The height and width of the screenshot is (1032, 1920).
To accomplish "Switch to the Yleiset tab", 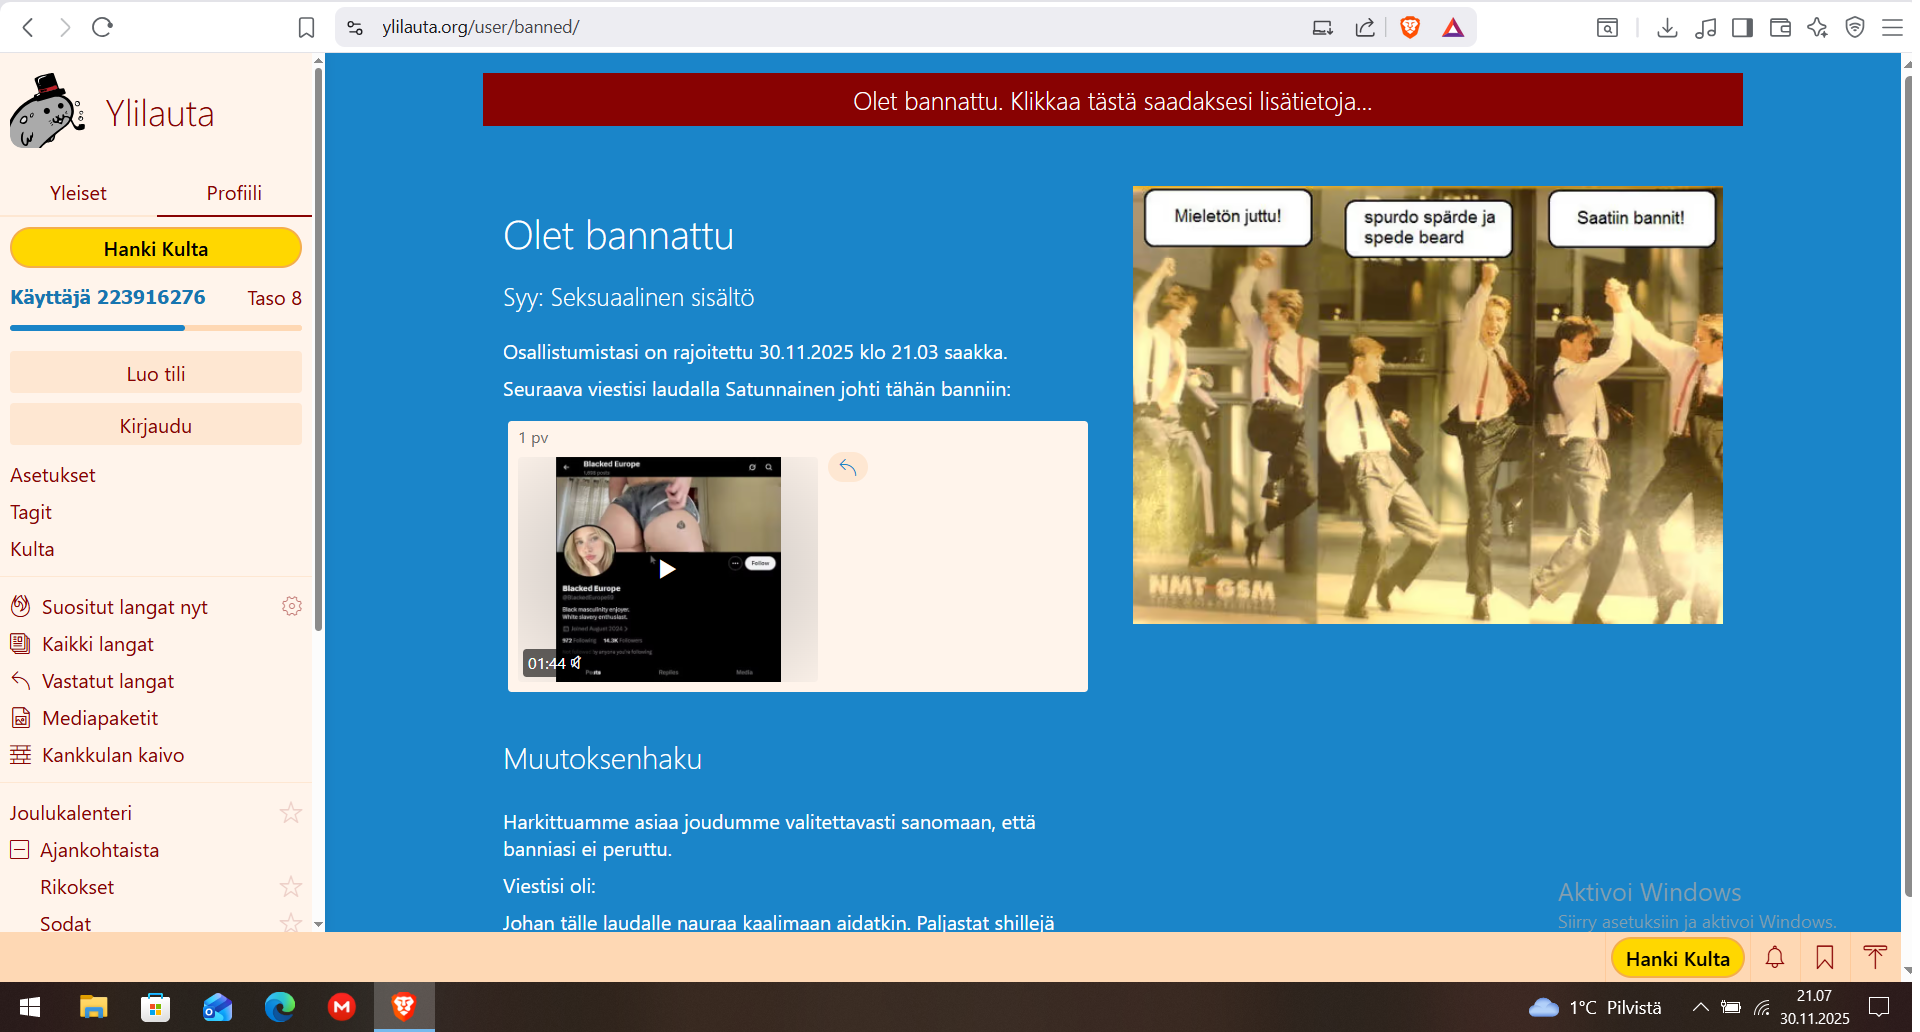I will pos(78,193).
